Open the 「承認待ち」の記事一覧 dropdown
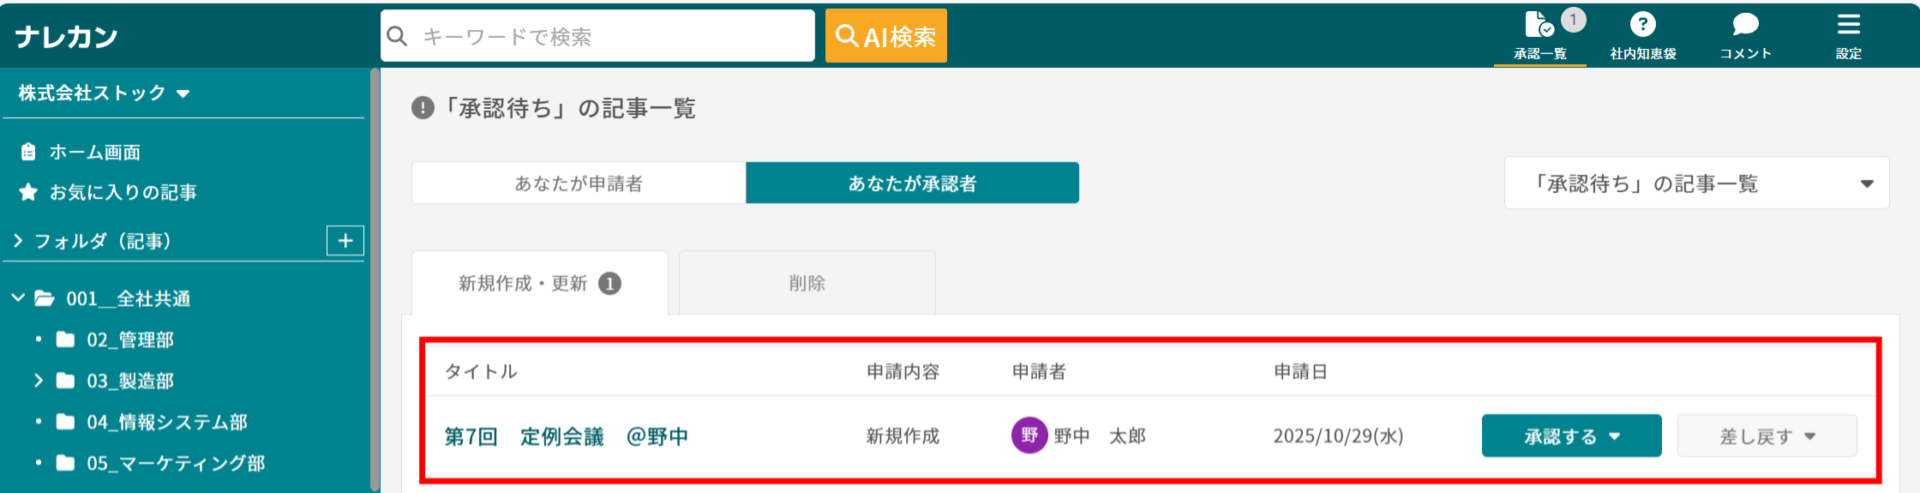This screenshot has height=493, width=1920. click(x=1696, y=183)
